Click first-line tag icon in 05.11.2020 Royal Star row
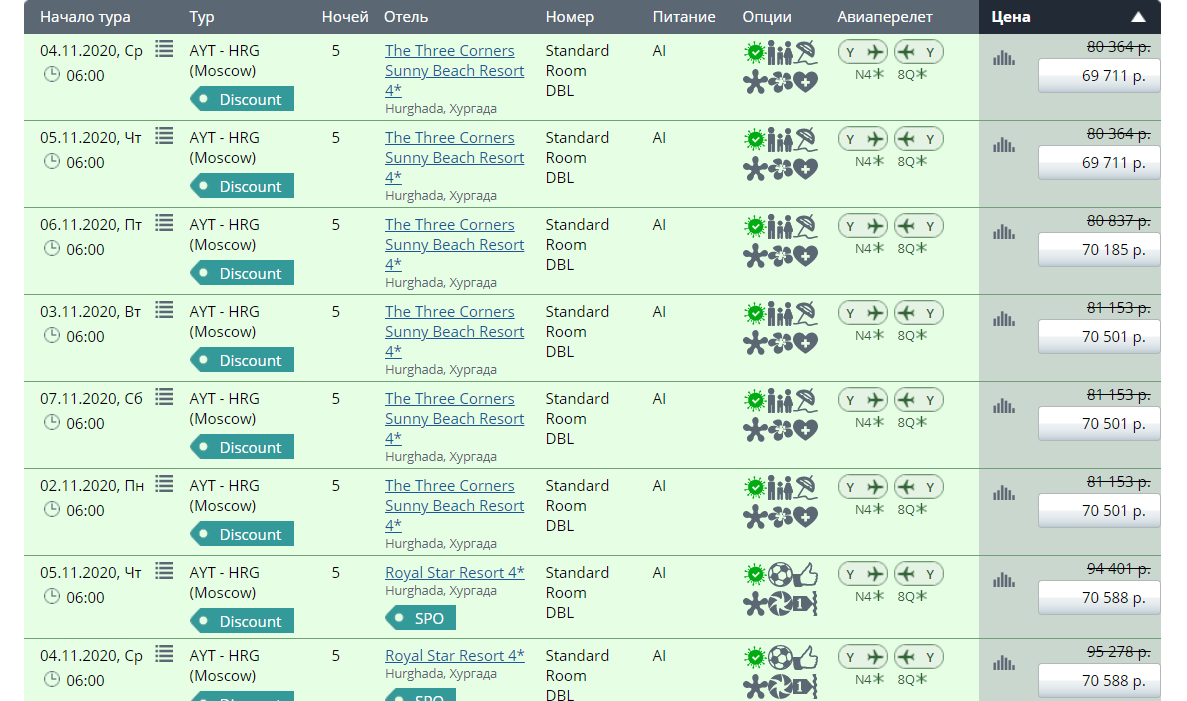 pos(805,603)
